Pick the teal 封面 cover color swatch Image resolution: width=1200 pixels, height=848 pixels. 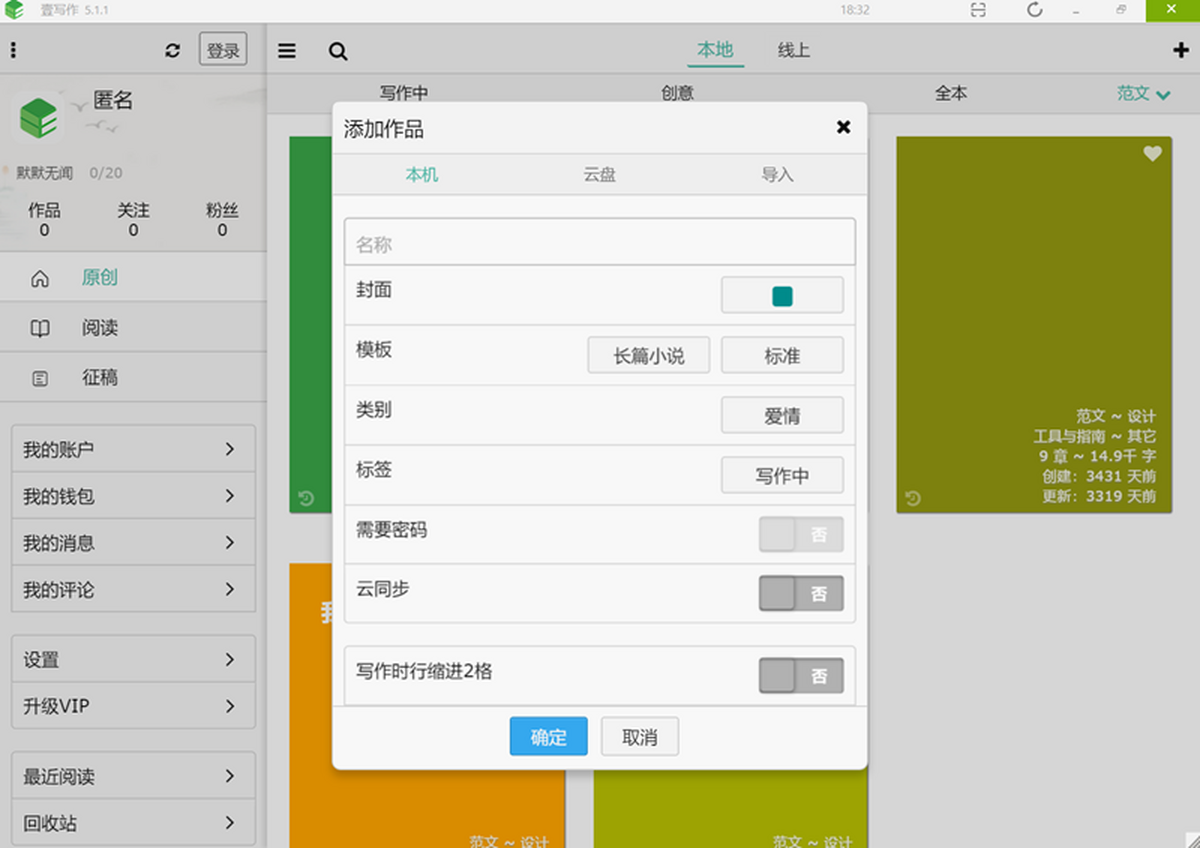782,296
